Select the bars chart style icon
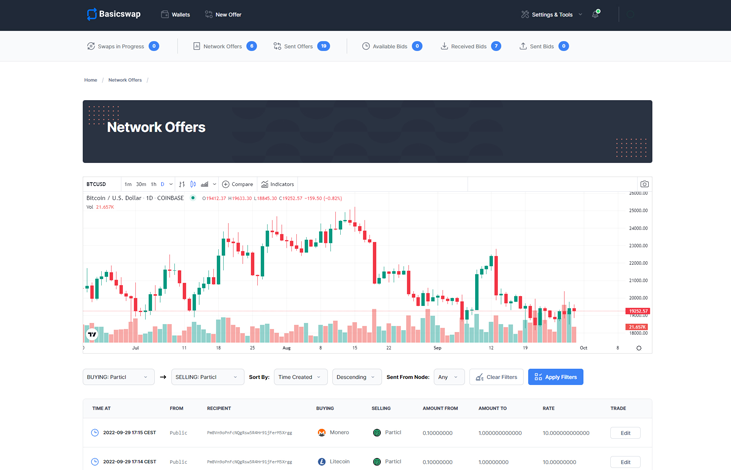731x470 pixels. point(182,184)
